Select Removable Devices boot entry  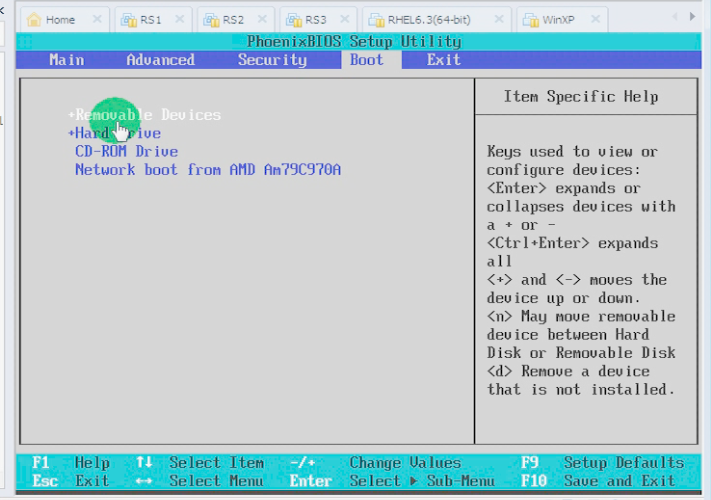(x=148, y=115)
